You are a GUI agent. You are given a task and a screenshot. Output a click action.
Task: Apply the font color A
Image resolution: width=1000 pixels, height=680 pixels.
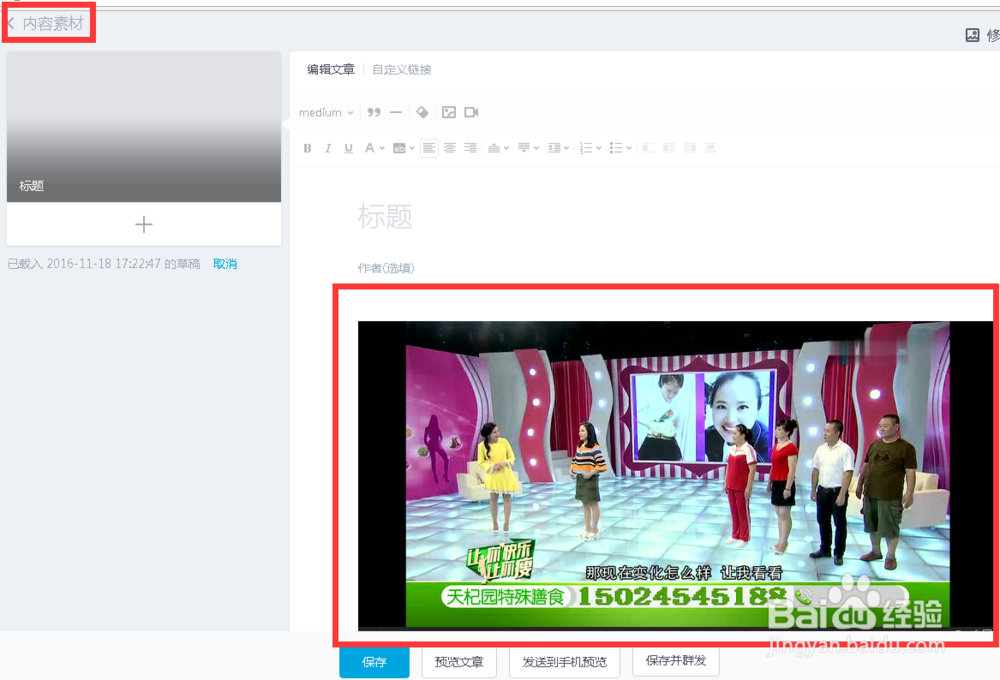(369, 148)
